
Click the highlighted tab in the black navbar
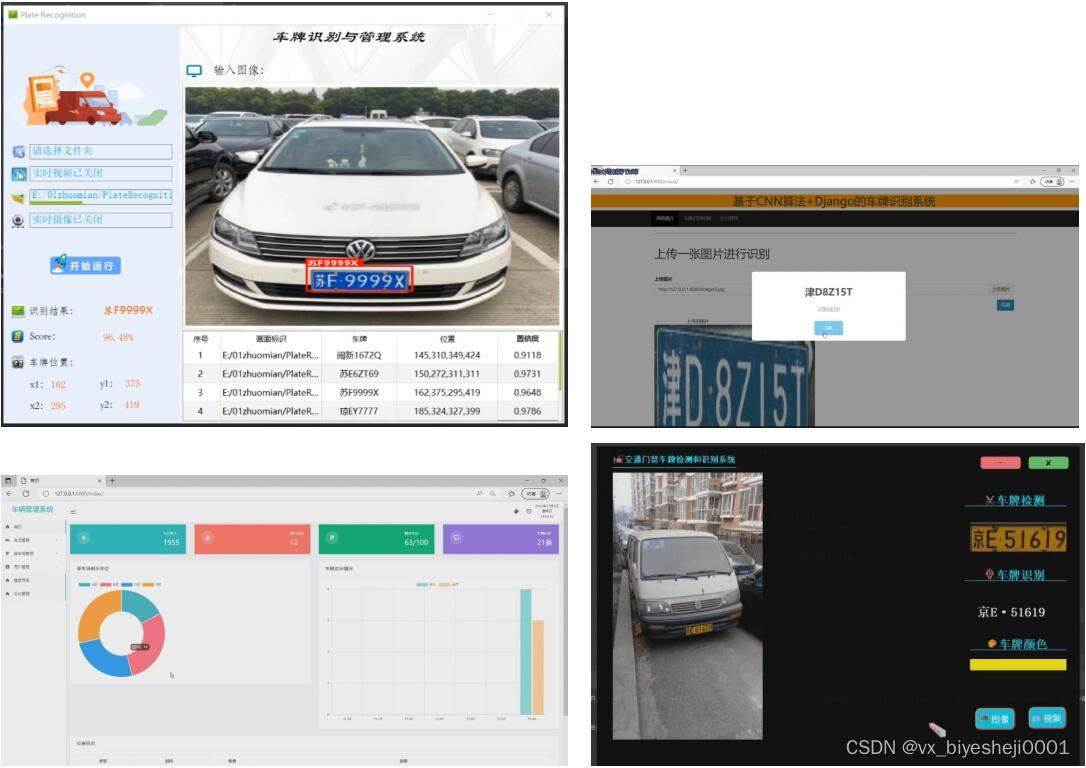665,218
